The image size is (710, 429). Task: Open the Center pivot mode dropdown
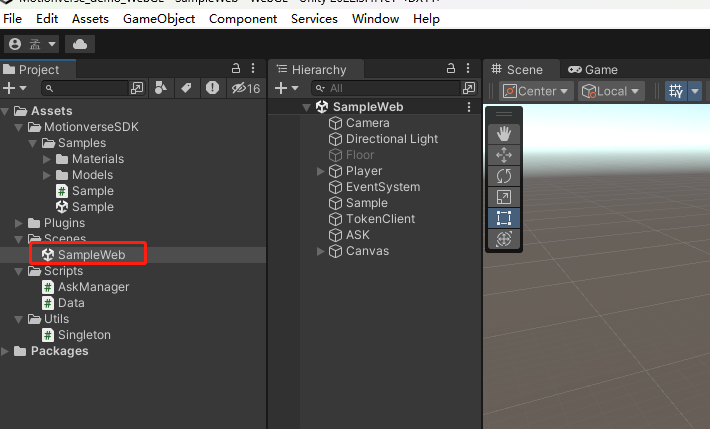pos(536,91)
